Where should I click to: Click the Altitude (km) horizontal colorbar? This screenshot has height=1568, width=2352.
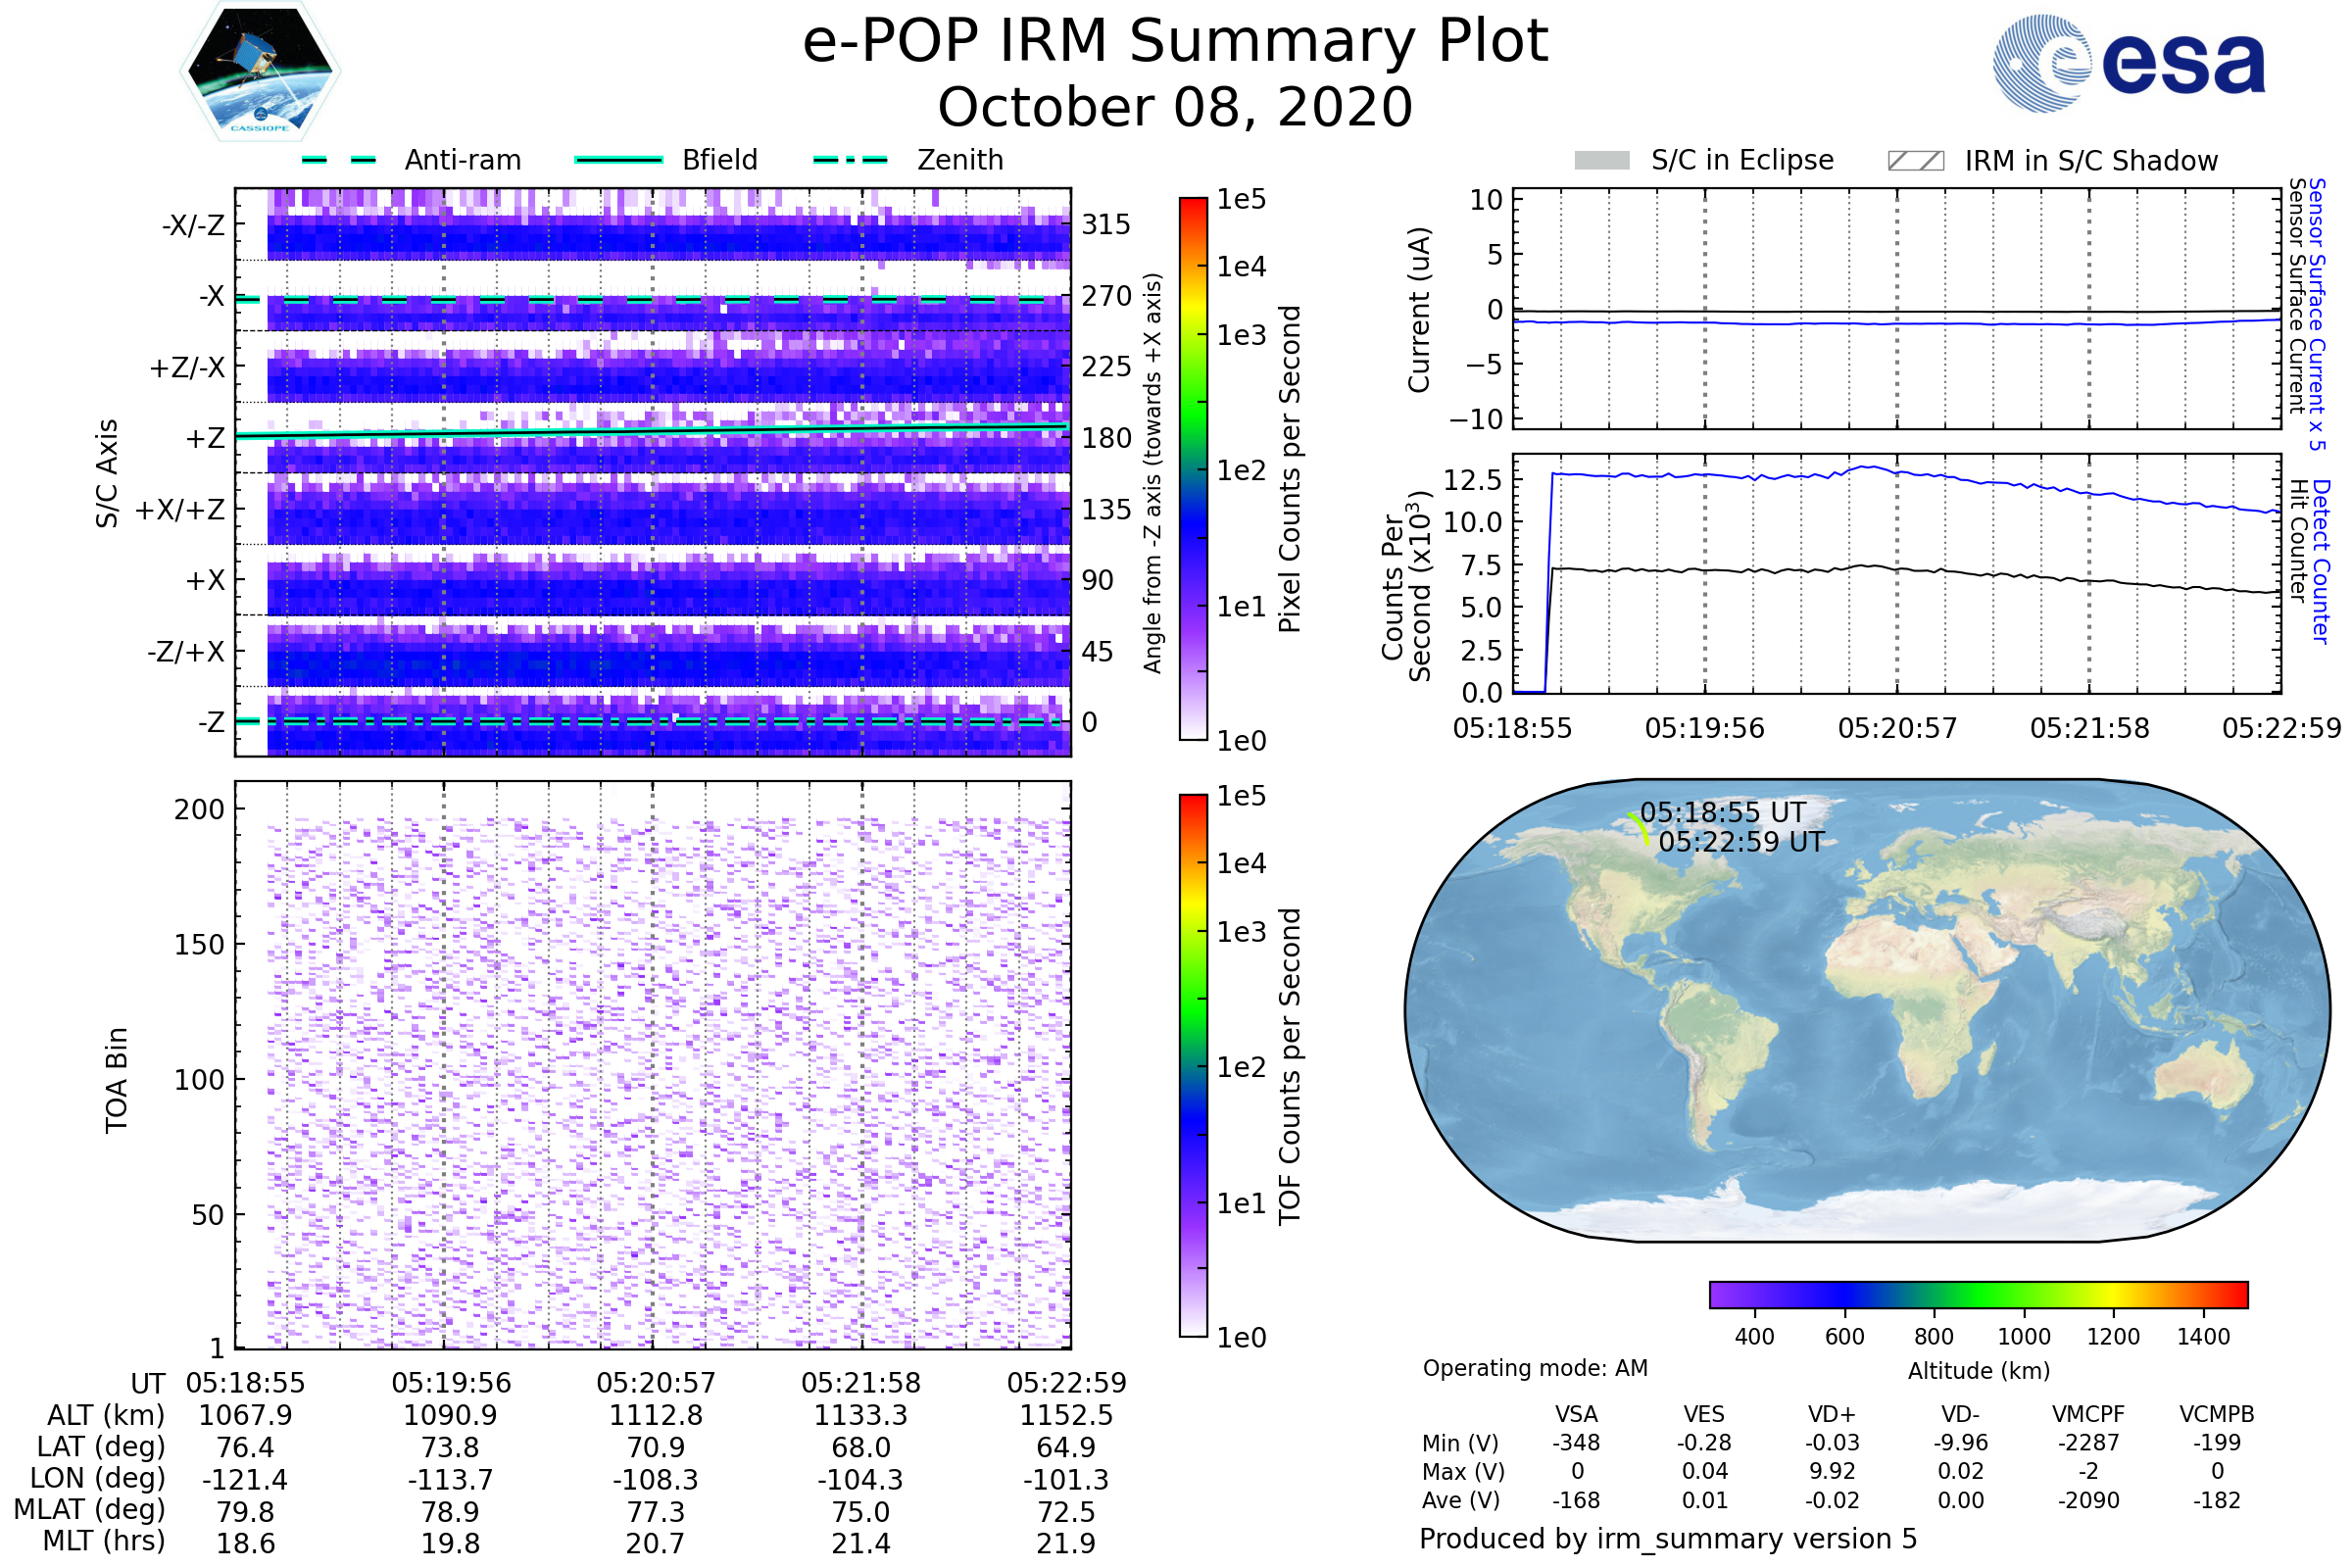(1978, 1294)
